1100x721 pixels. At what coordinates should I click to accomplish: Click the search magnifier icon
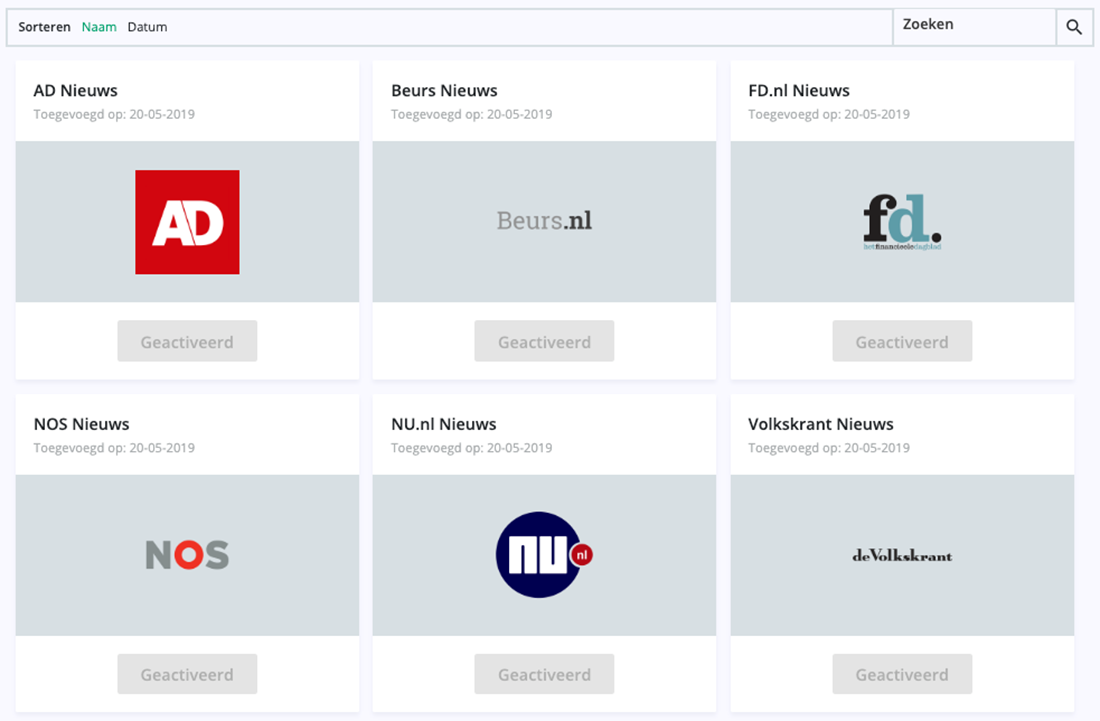tap(1074, 27)
